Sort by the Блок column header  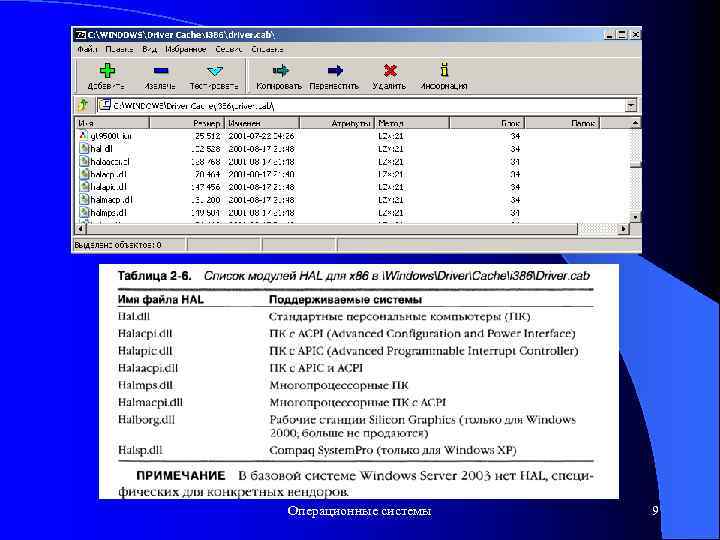[487, 123]
